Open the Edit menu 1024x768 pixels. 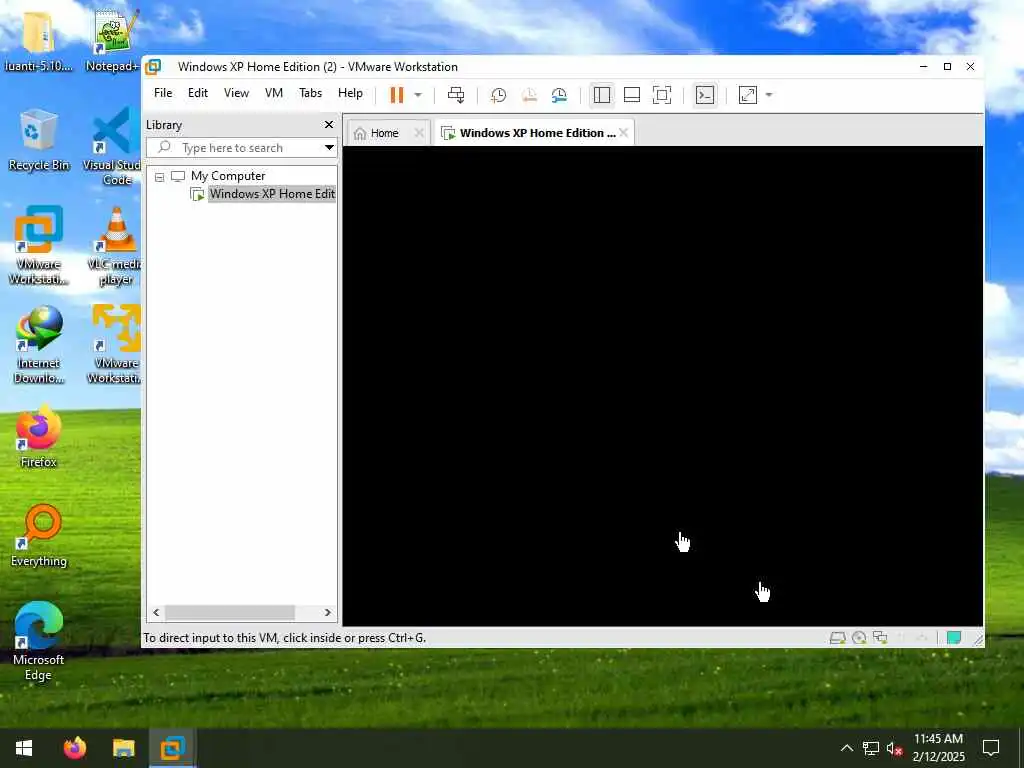tap(198, 93)
